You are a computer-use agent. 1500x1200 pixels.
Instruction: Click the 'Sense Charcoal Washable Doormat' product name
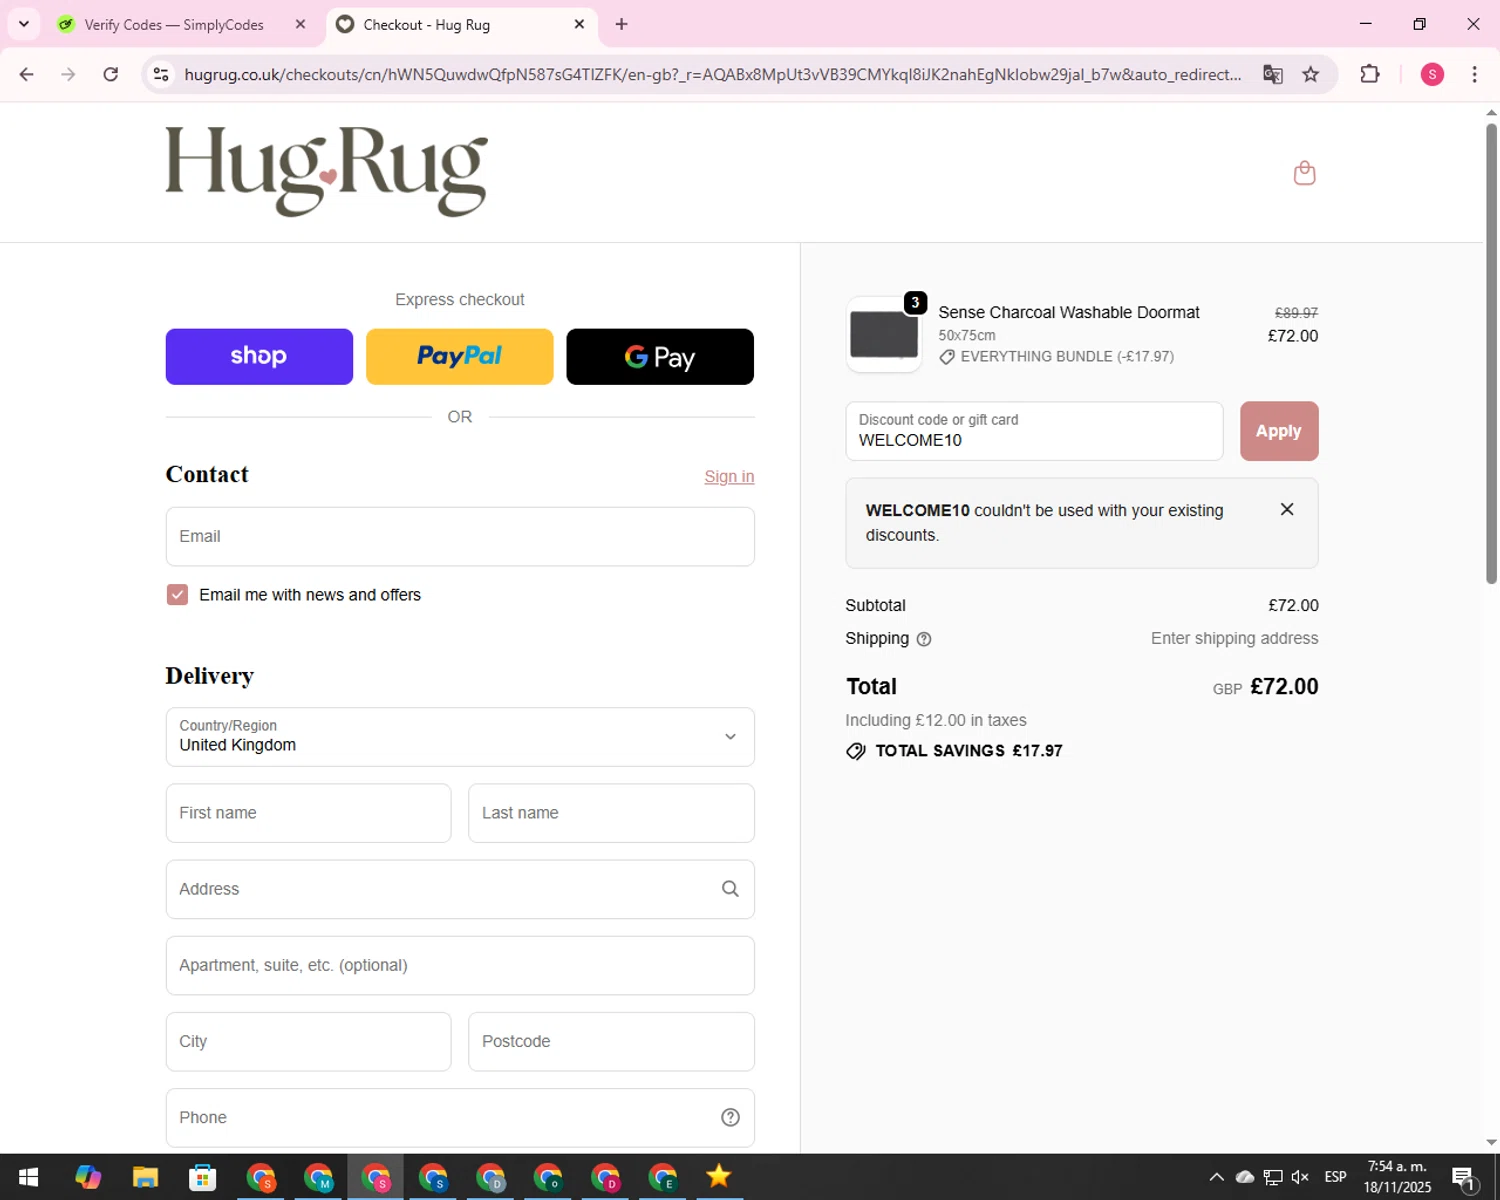pos(1068,313)
